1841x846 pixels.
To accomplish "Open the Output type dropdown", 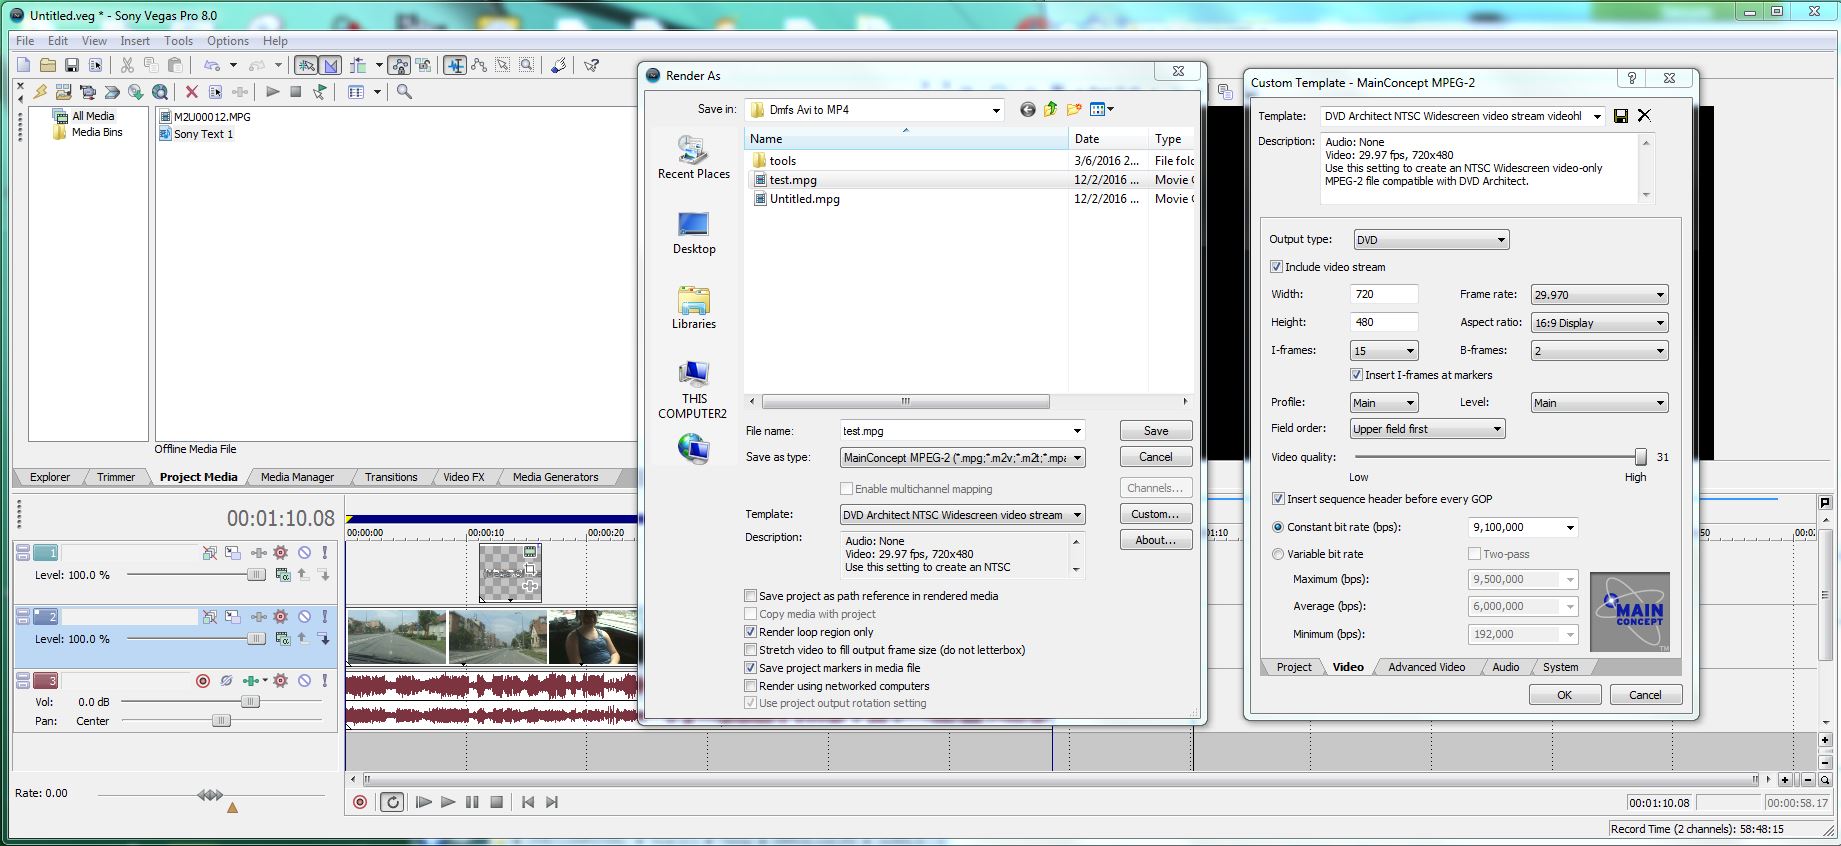I will (1431, 240).
